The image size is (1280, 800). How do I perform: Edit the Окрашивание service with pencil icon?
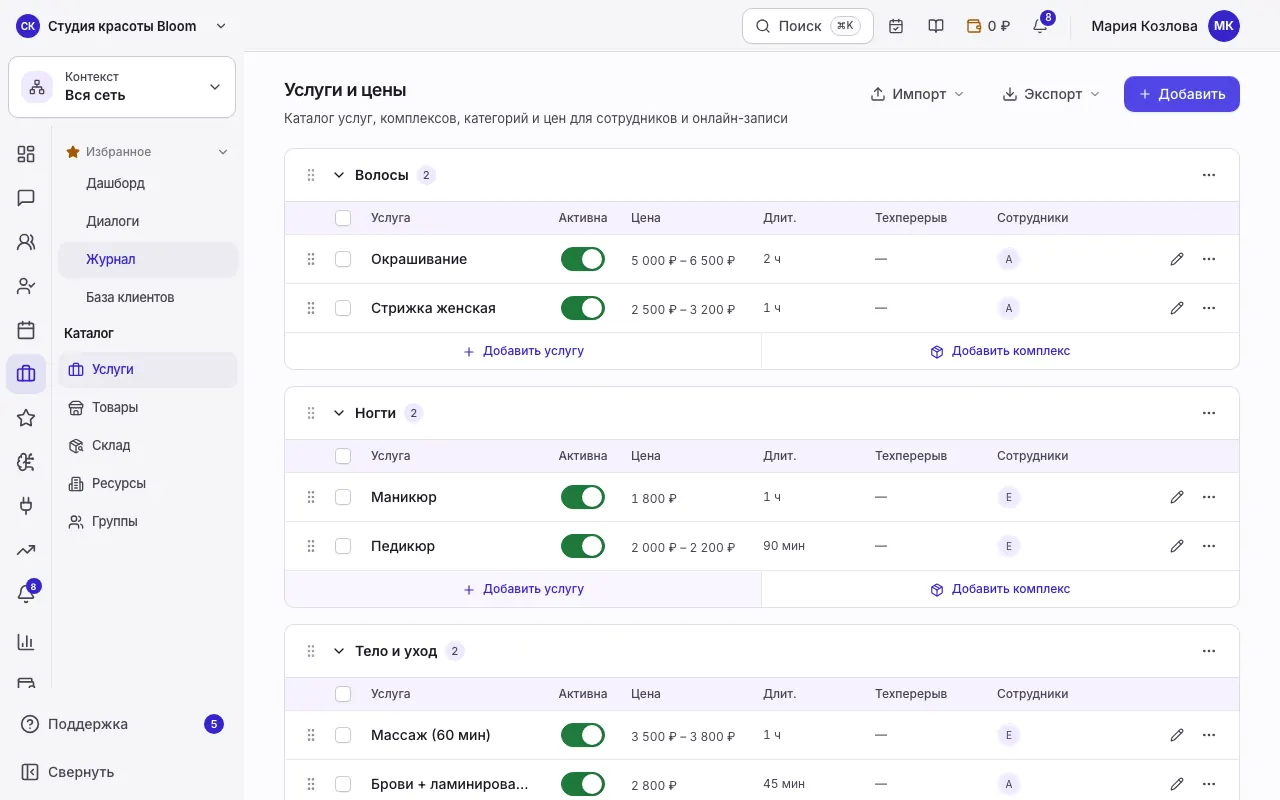coord(1177,259)
